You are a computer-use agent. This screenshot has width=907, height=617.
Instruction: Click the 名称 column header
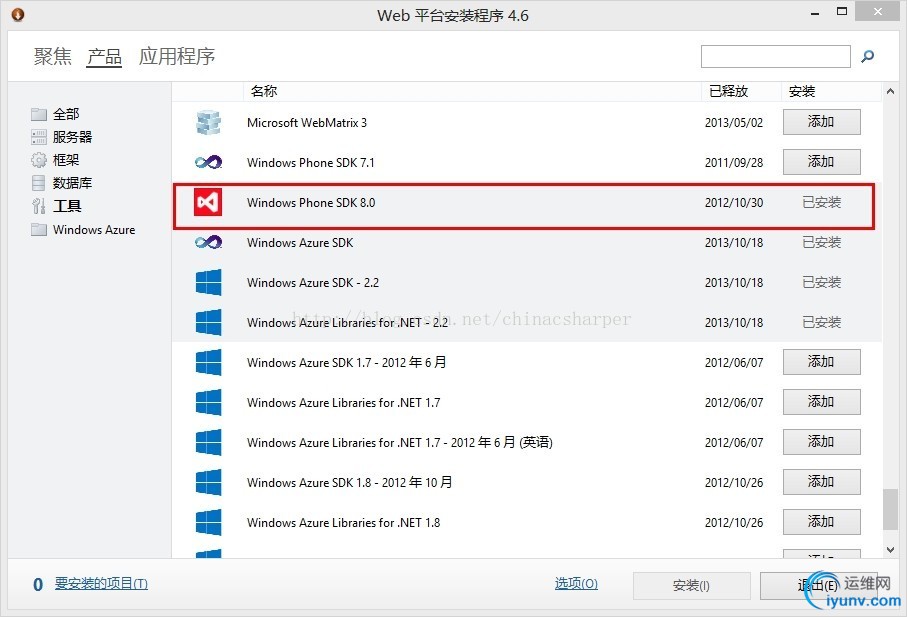264,91
